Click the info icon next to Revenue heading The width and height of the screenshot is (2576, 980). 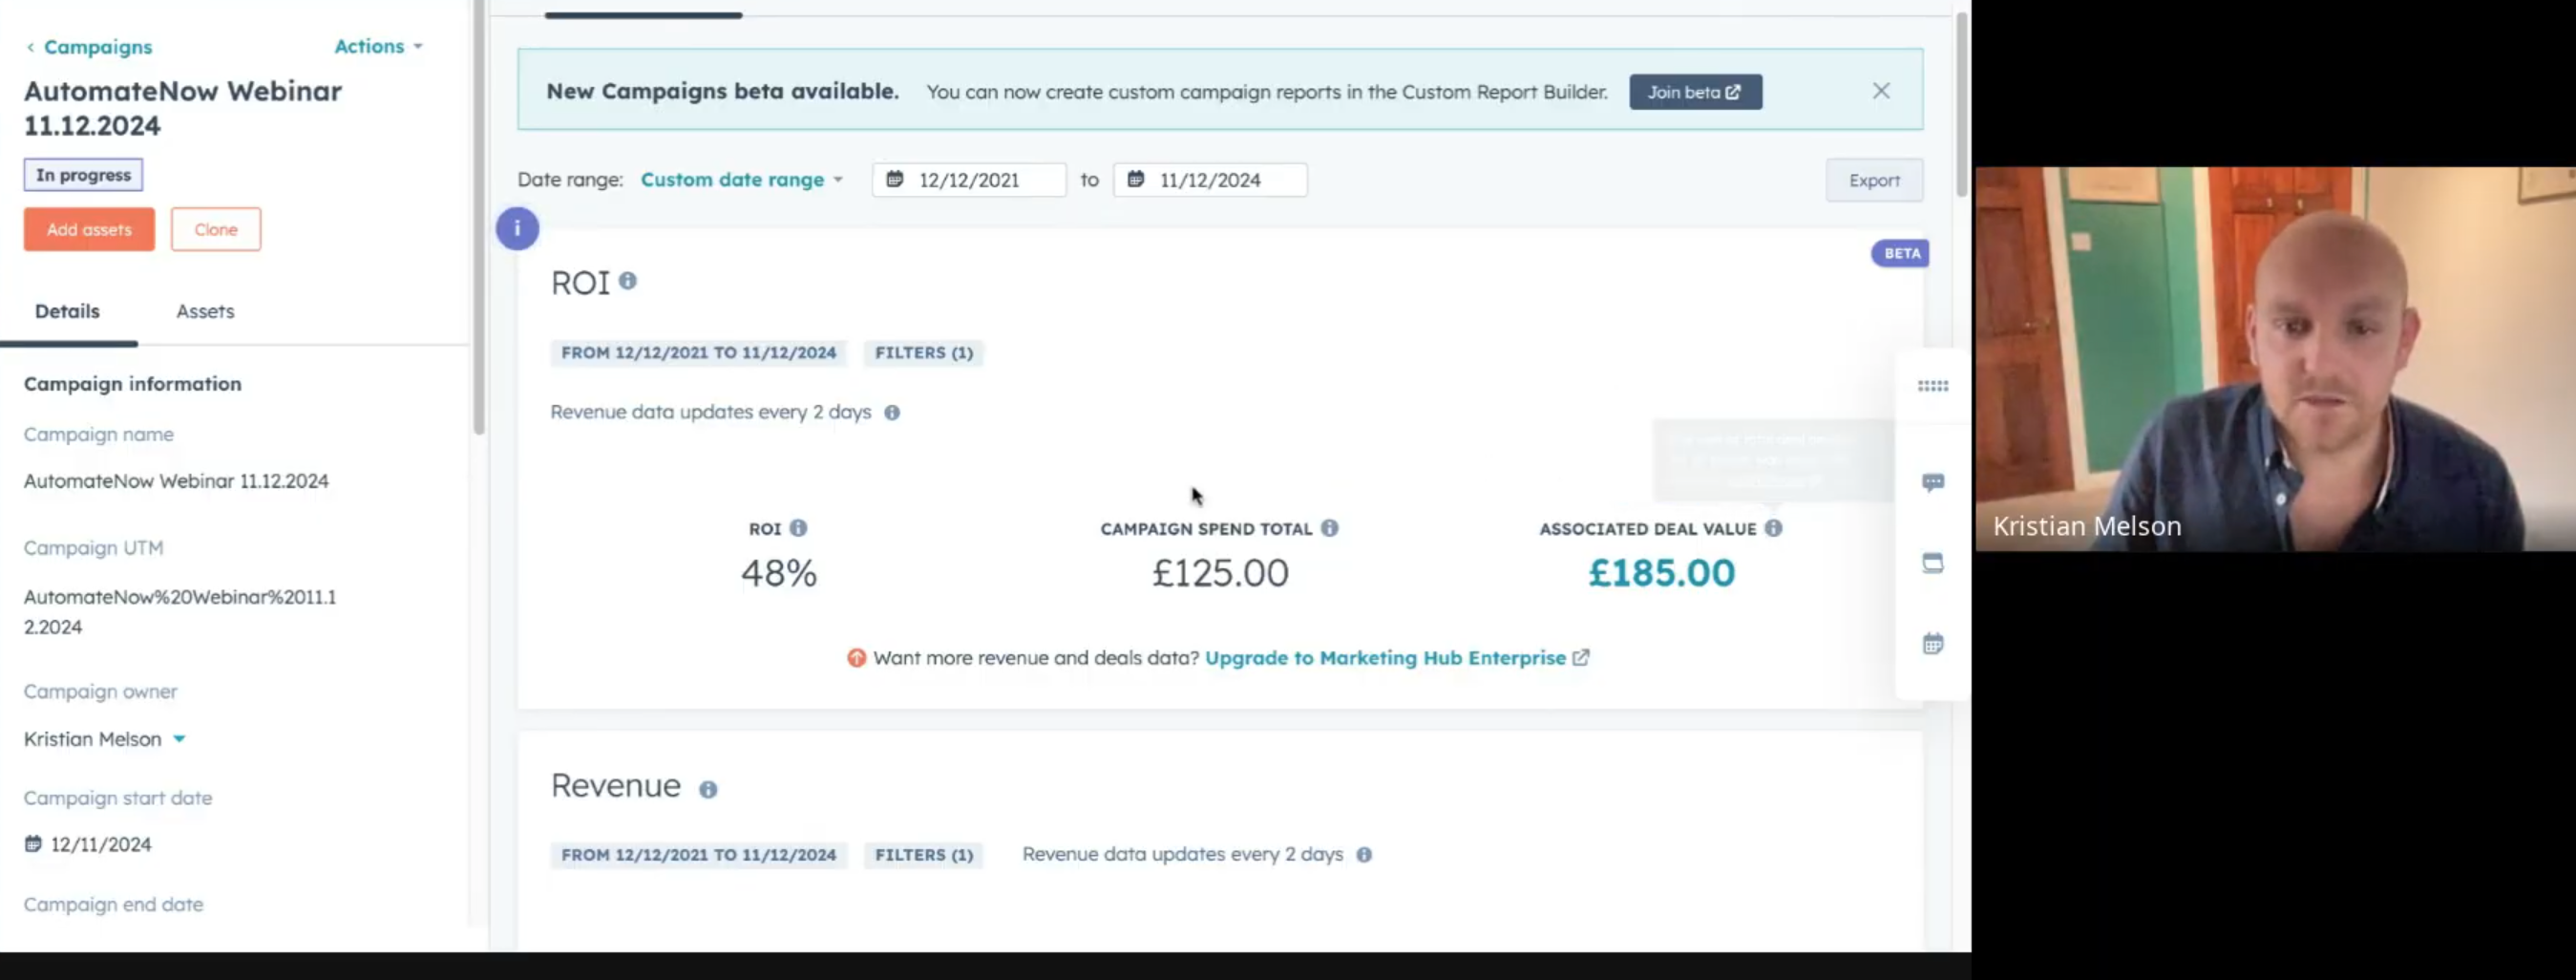coord(708,789)
